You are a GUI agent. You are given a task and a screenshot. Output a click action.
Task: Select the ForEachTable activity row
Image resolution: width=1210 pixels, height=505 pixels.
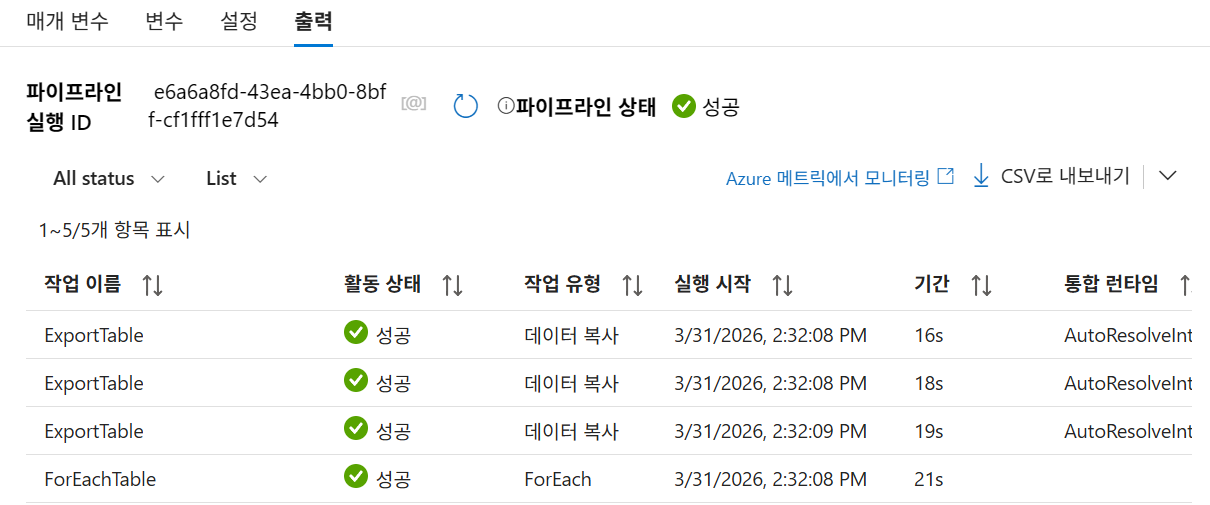pyautogui.click(x=609, y=479)
